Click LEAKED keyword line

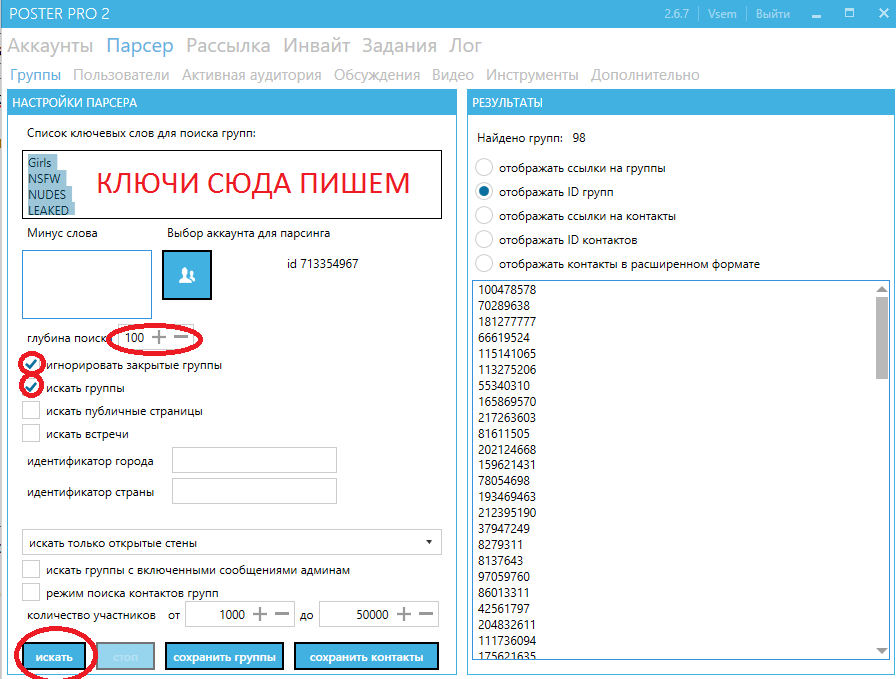[49, 210]
